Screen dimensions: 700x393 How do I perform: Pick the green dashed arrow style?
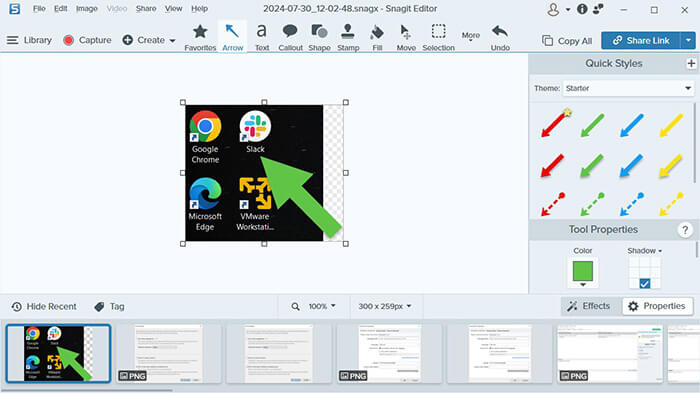point(592,204)
